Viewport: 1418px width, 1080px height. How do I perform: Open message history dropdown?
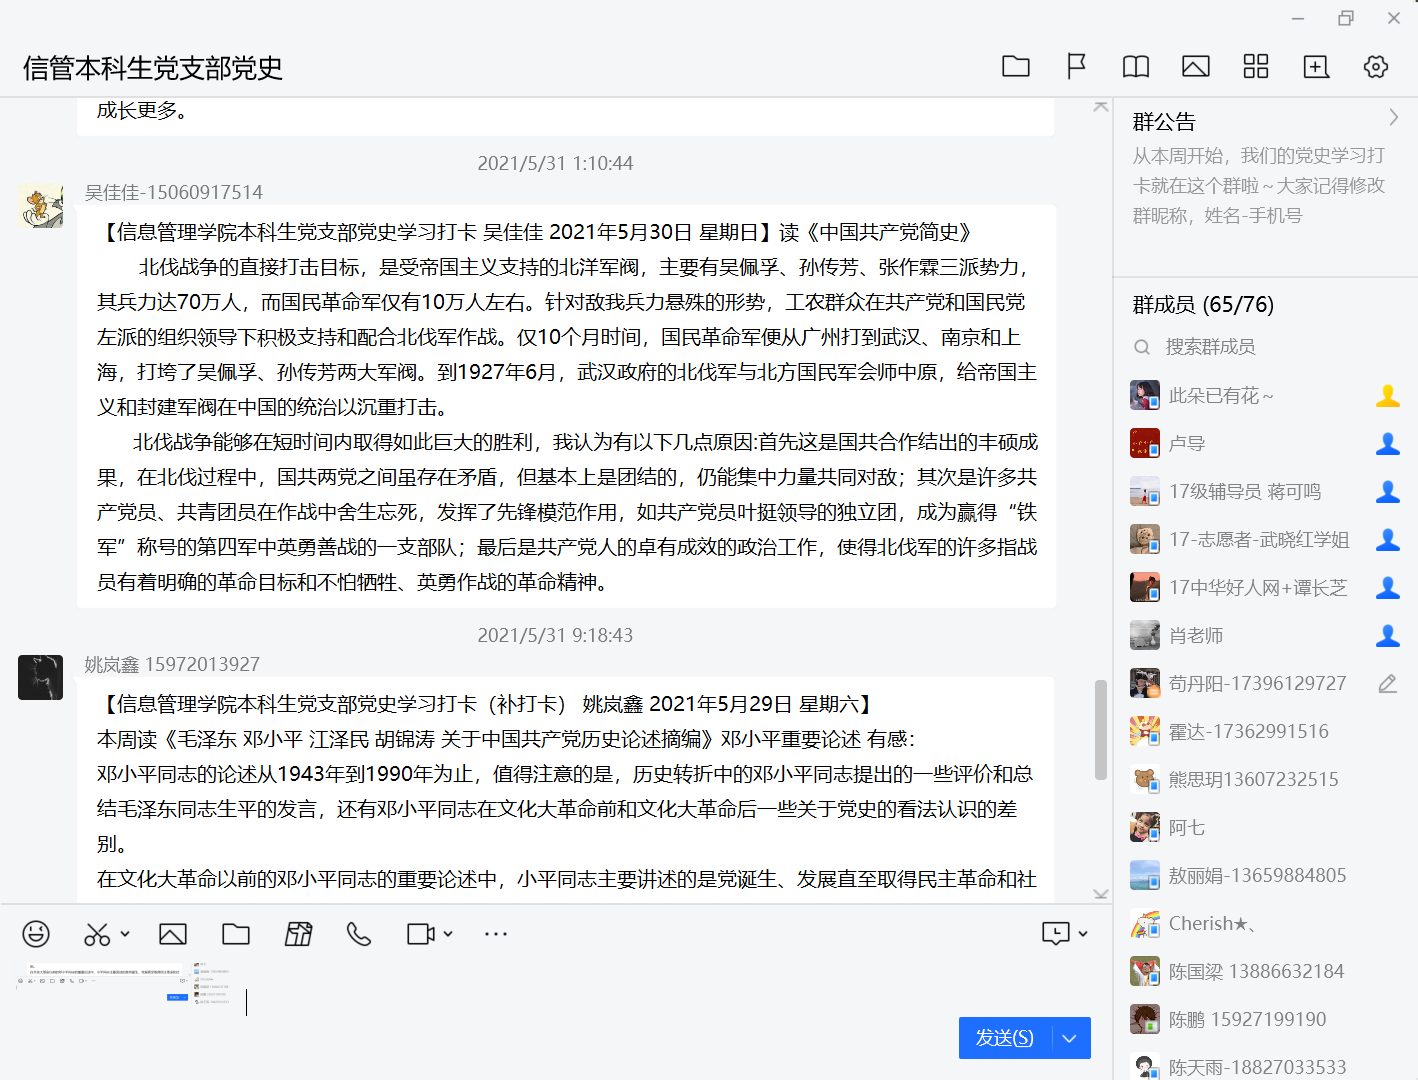click(x=1083, y=934)
